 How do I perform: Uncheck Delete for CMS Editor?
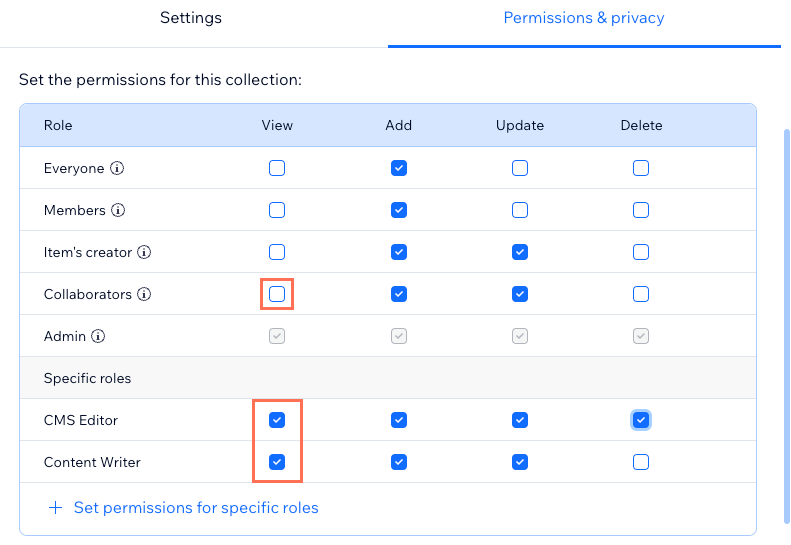click(641, 420)
